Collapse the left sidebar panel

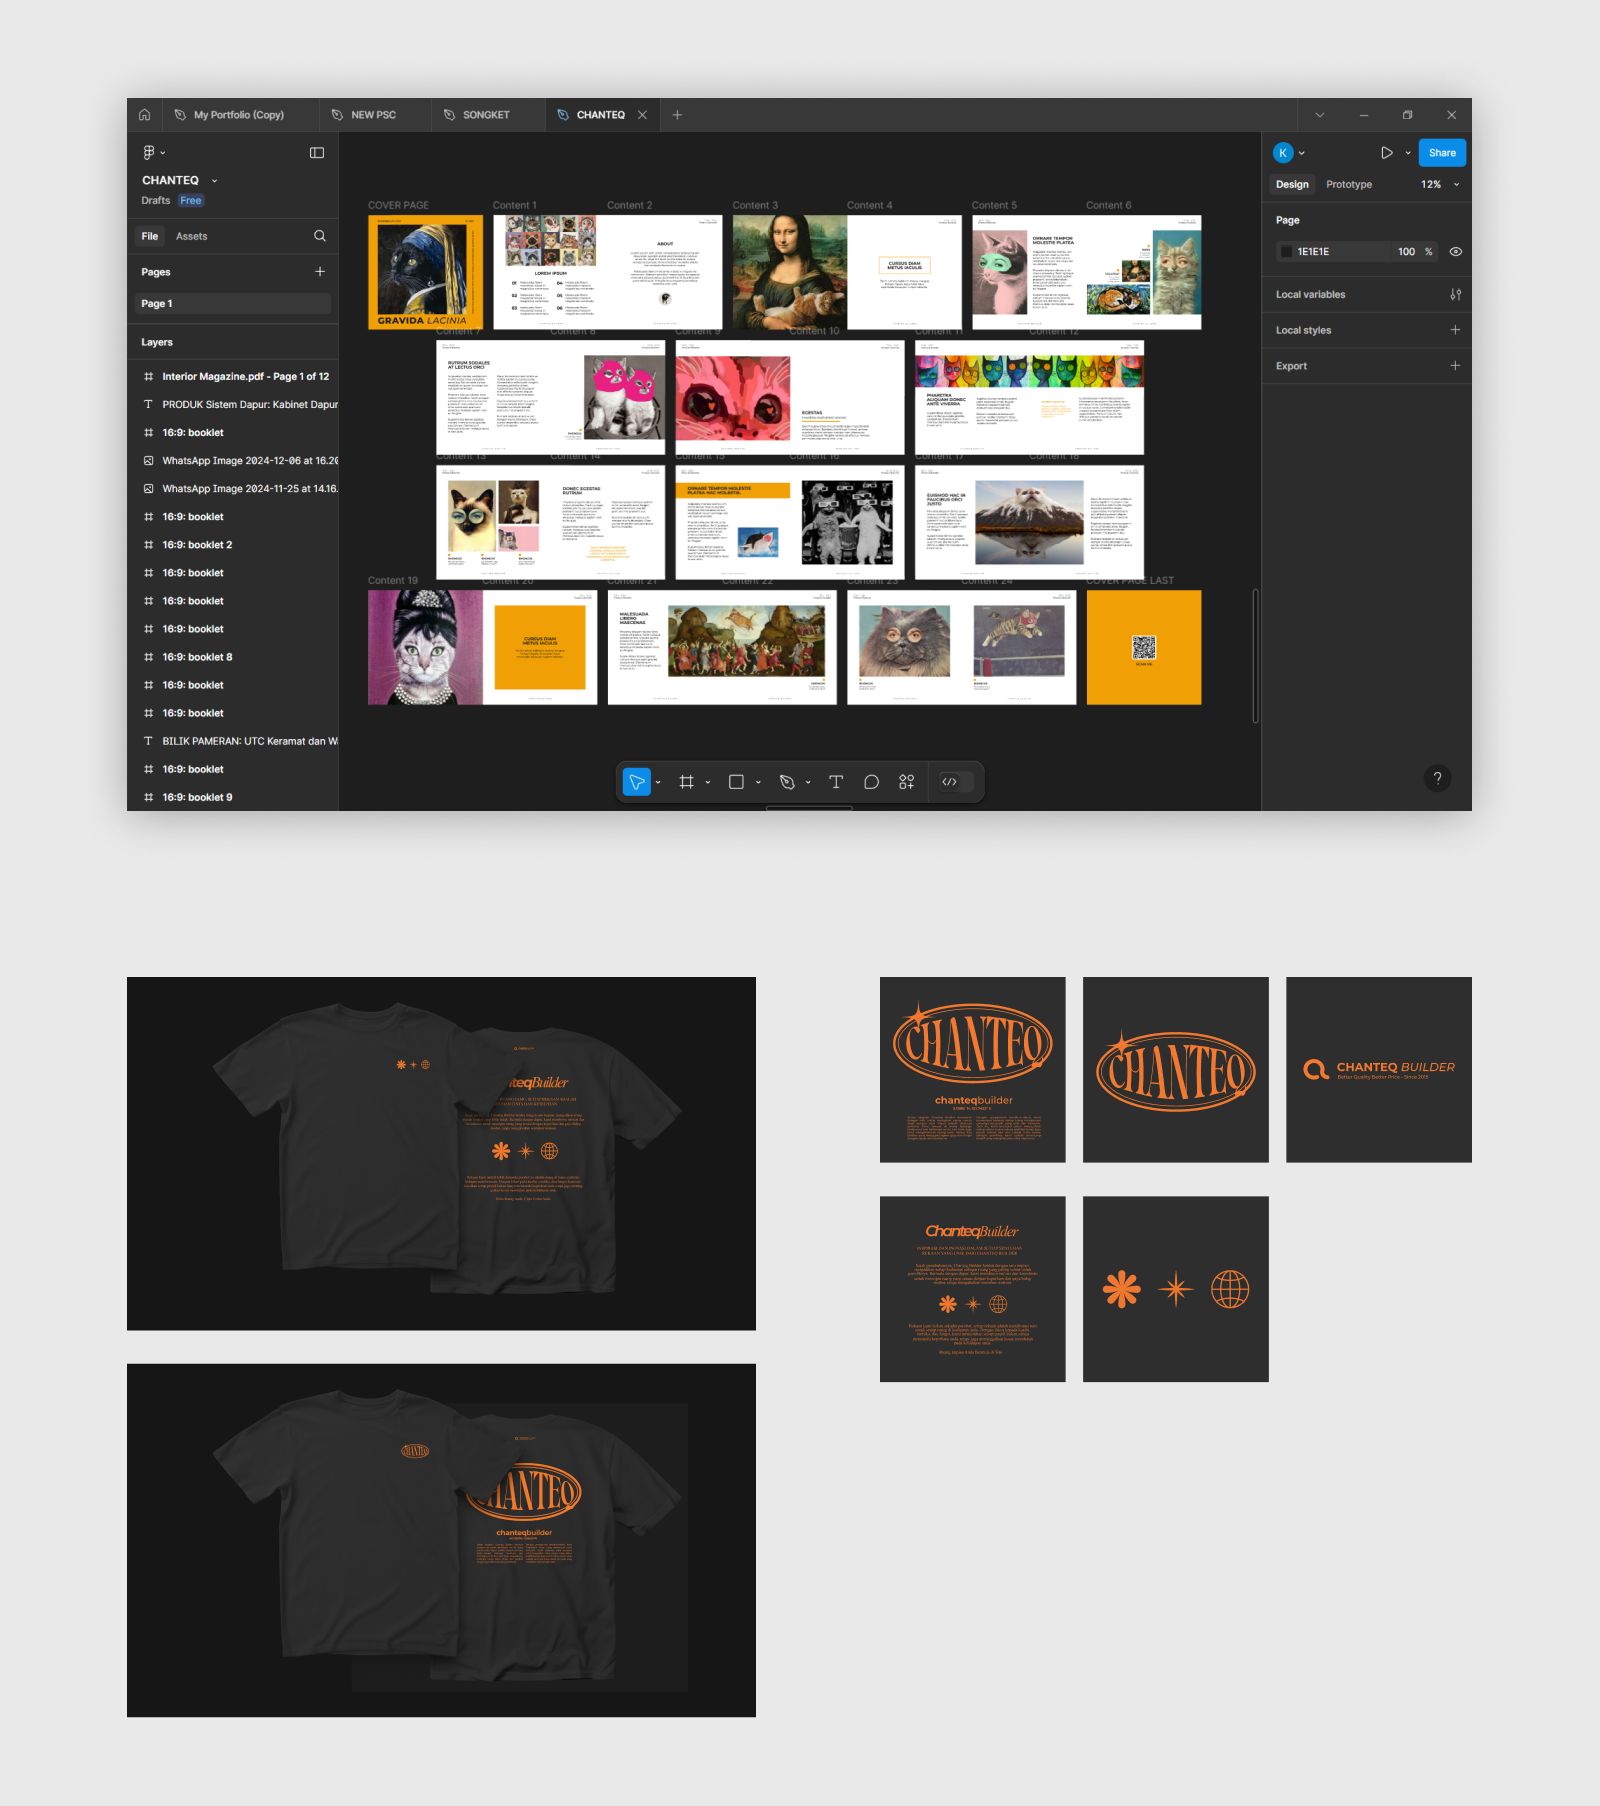tap(317, 153)
